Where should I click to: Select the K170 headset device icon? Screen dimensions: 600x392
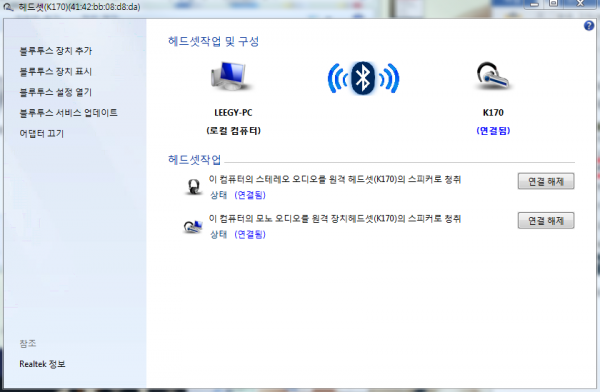coord(492,76)
